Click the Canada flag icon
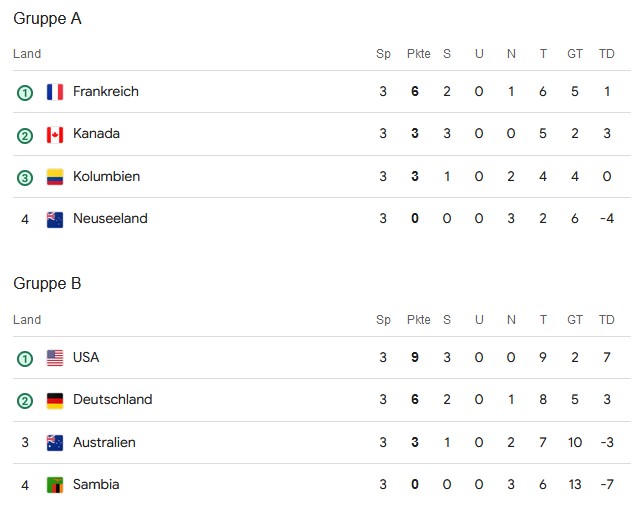 point(55,134)
